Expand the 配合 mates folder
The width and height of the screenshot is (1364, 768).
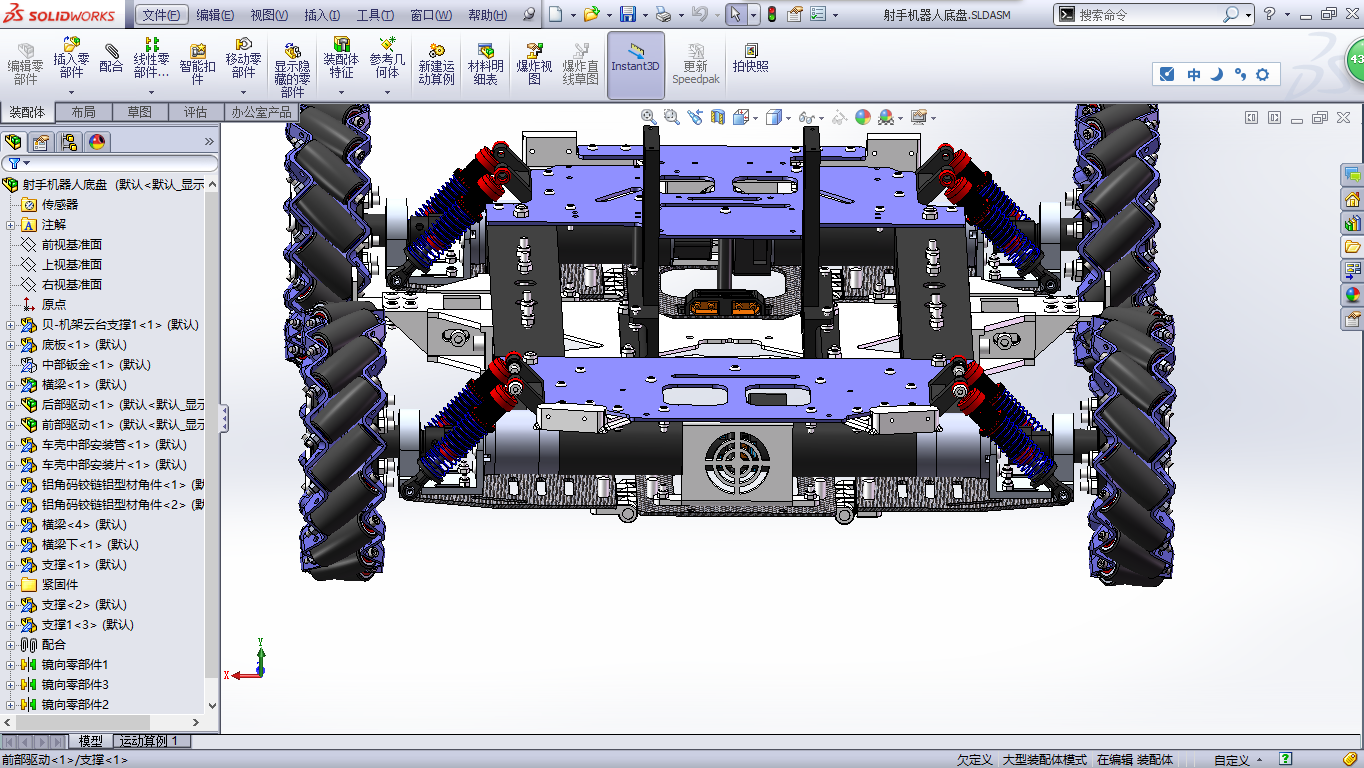point(11,645)
